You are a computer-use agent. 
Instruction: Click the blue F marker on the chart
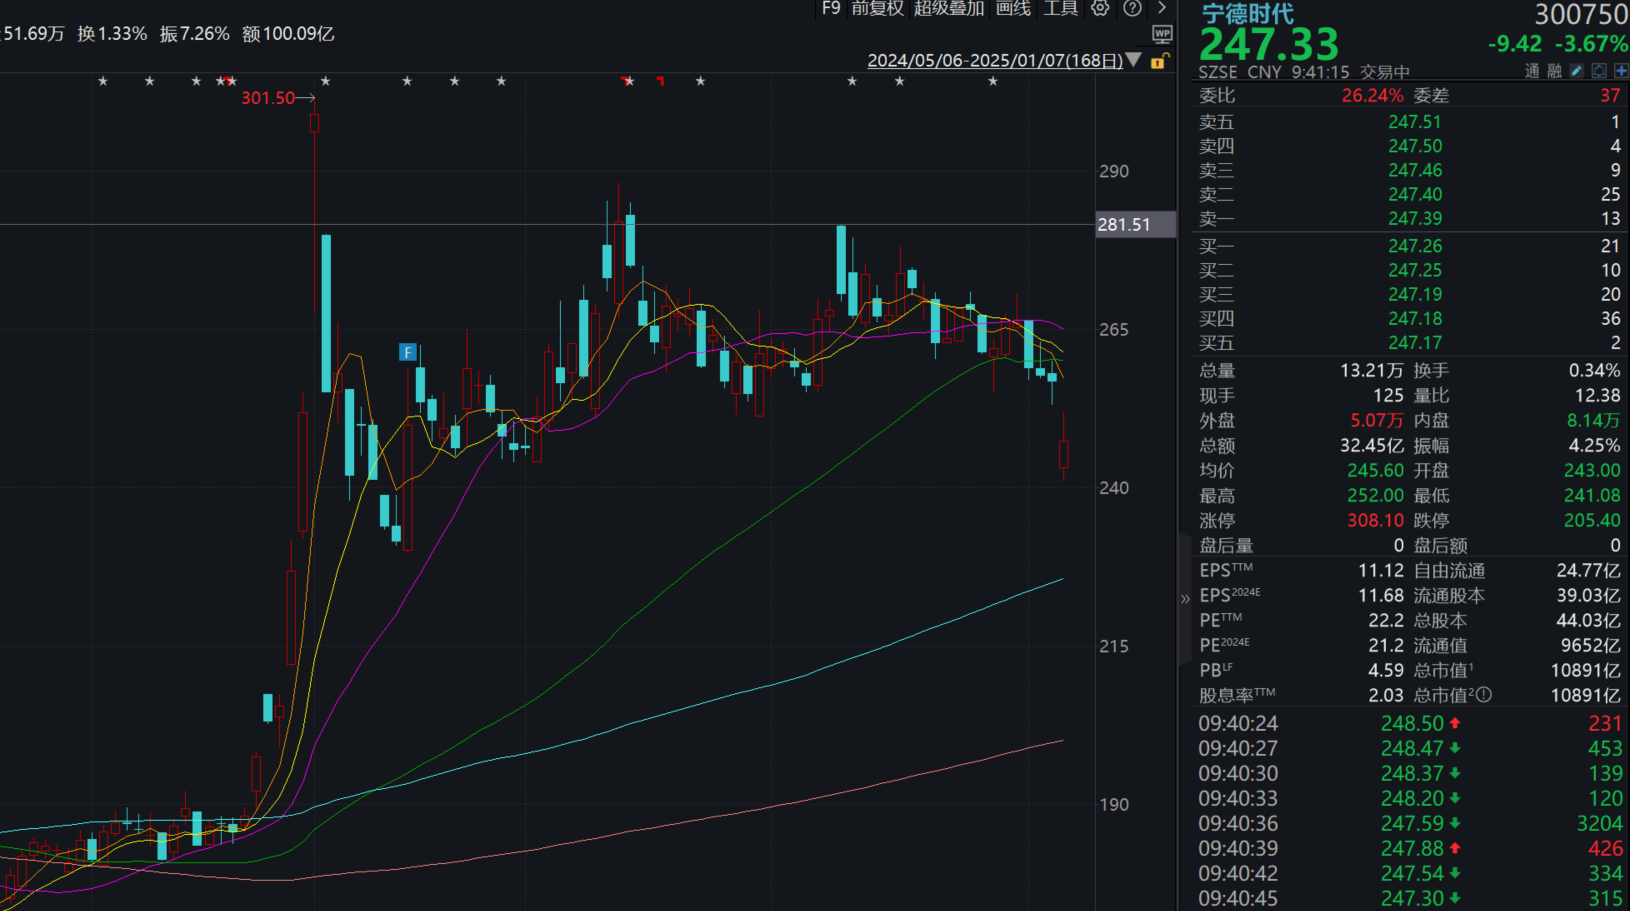click(x=407, y=352)
